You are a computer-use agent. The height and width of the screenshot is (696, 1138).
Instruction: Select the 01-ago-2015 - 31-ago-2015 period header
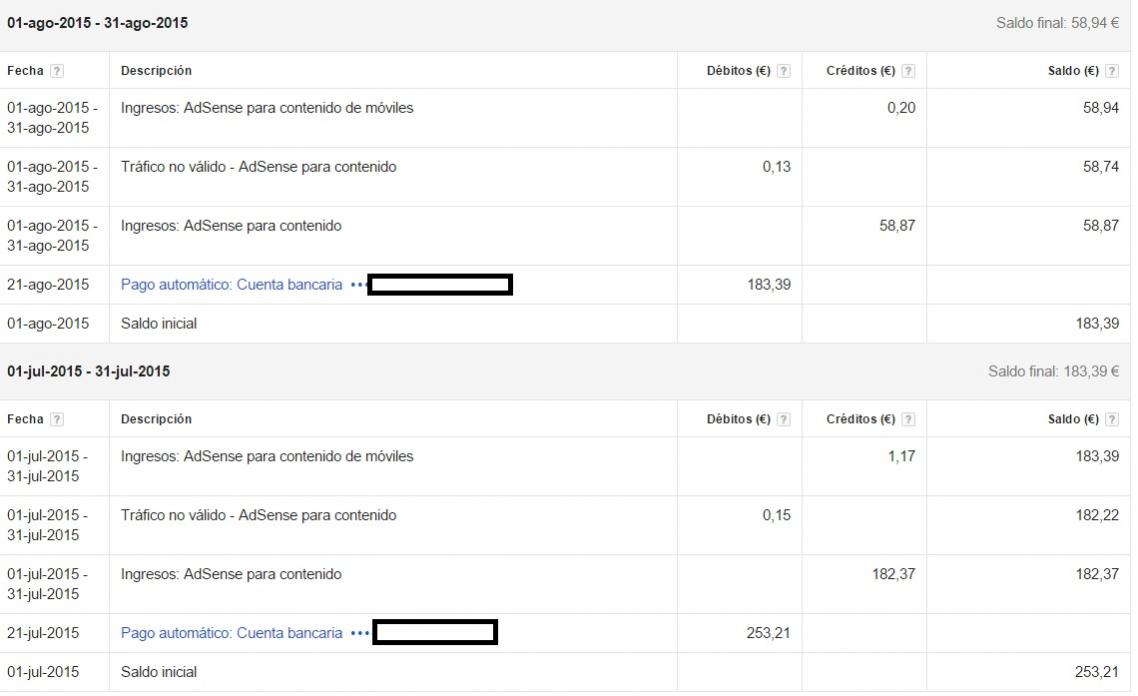pyautogui.click(x=97, y=23)
